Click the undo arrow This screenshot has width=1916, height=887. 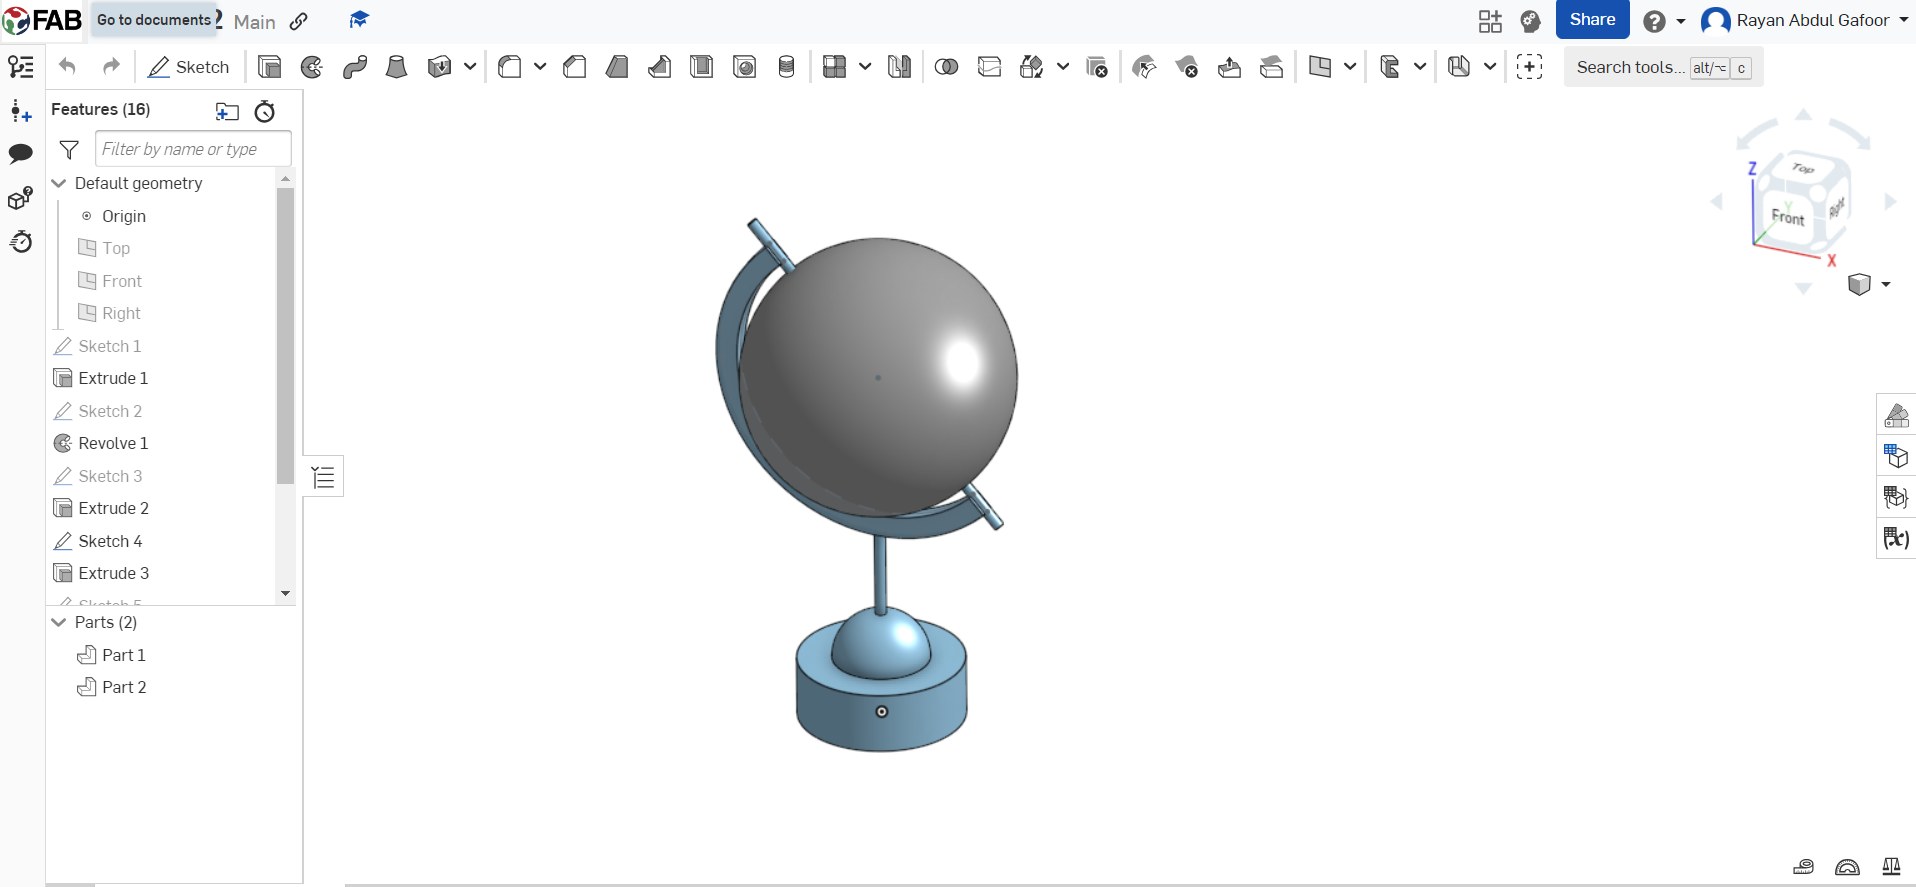coord(67,67)
